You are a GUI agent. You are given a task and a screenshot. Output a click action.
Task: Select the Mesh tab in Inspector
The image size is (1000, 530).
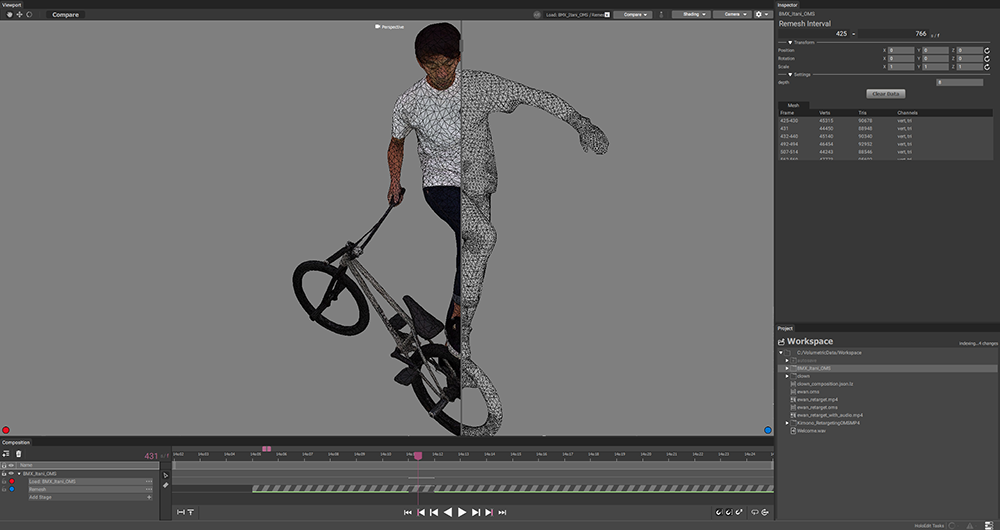(793, 105)
